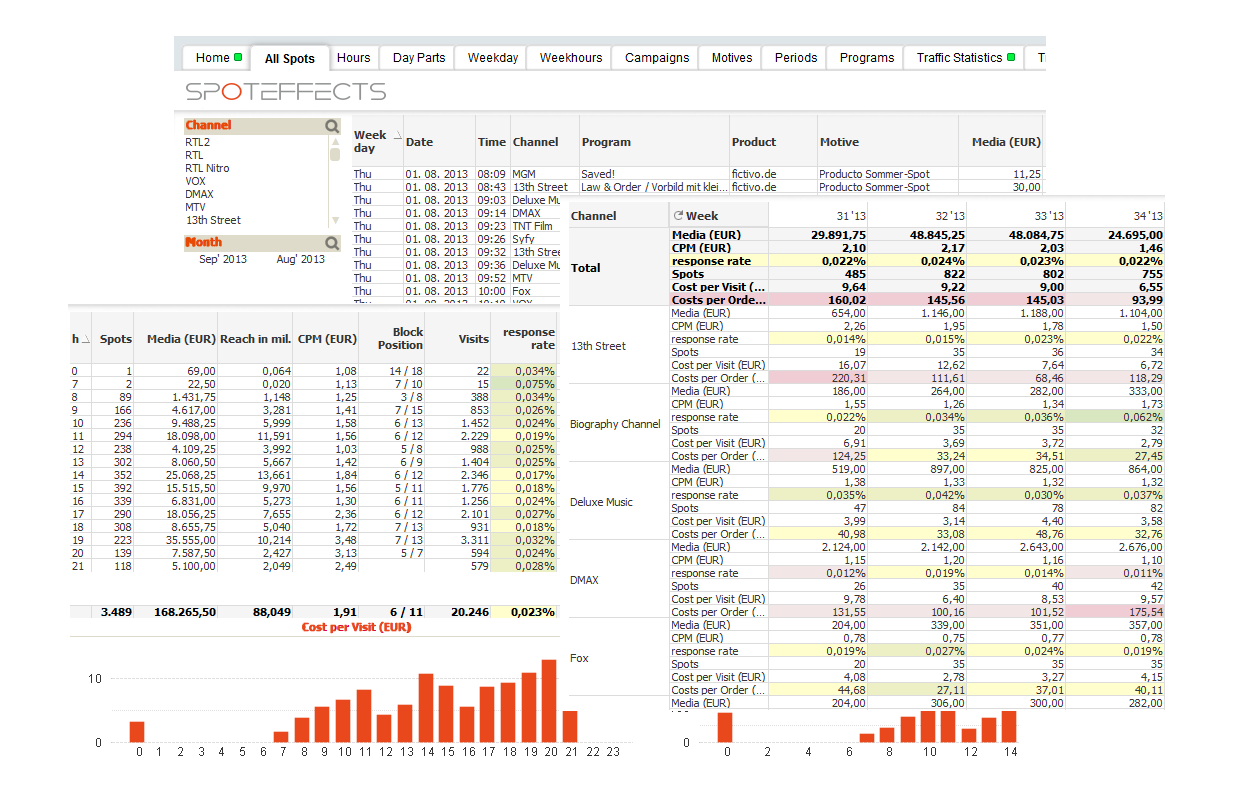Select RTL2 in Channel list
Viewport: 1258px width, 810px height.
coord(198,142)
